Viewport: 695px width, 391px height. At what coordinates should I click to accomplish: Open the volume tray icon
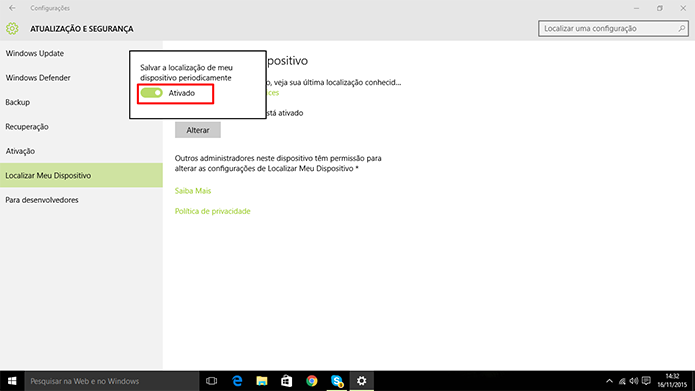tap(634, 381)
